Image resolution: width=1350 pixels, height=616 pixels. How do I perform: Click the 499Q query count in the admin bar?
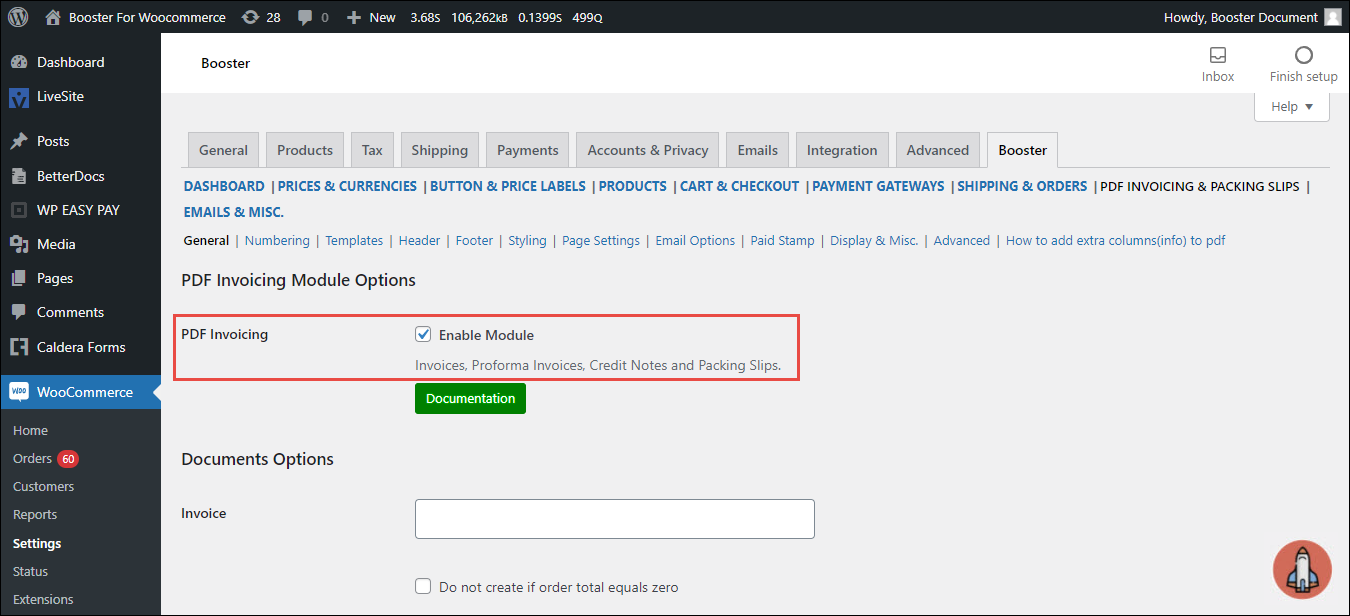tap(587, 17)
